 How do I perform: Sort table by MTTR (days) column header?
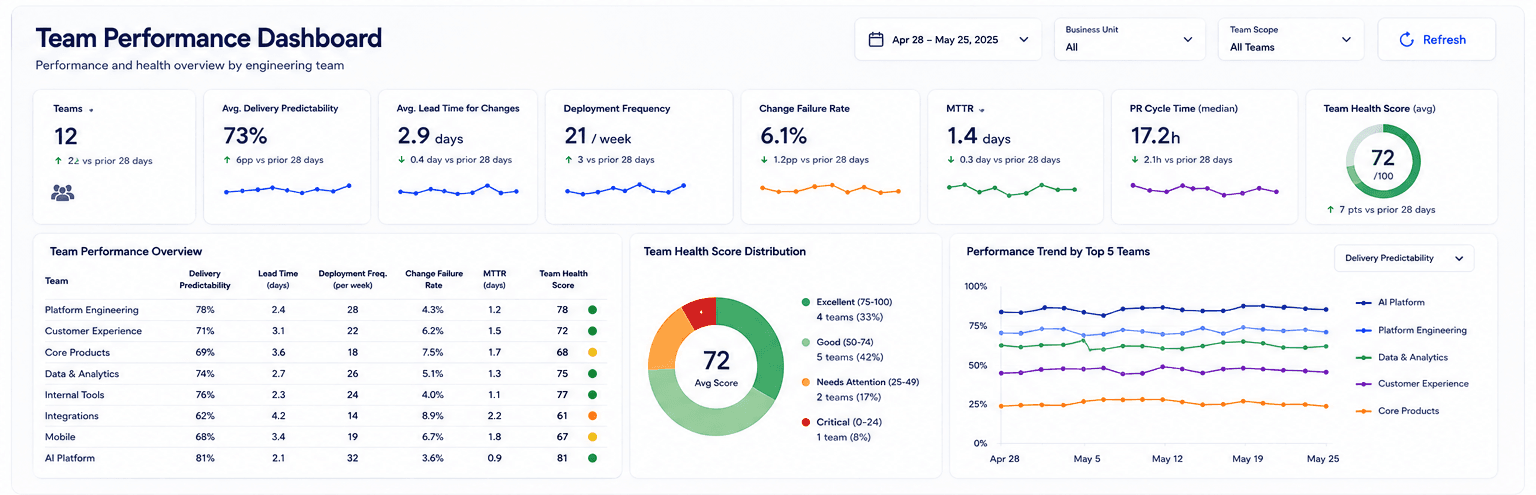pos(495,279)
